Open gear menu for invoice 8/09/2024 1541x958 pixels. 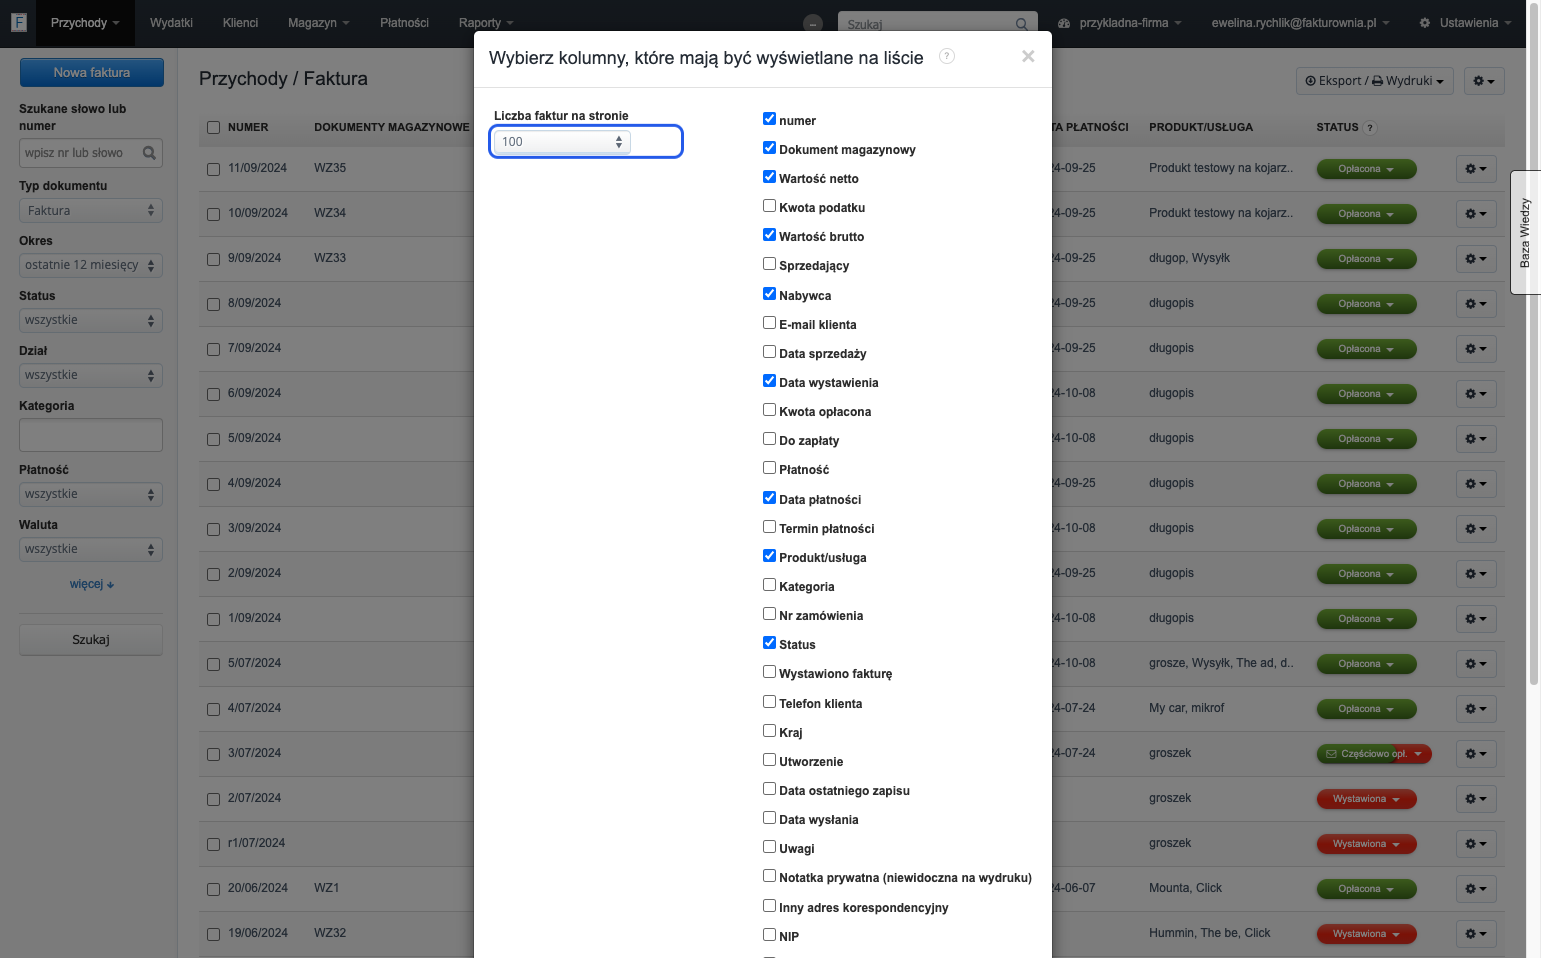[1476, 304]
